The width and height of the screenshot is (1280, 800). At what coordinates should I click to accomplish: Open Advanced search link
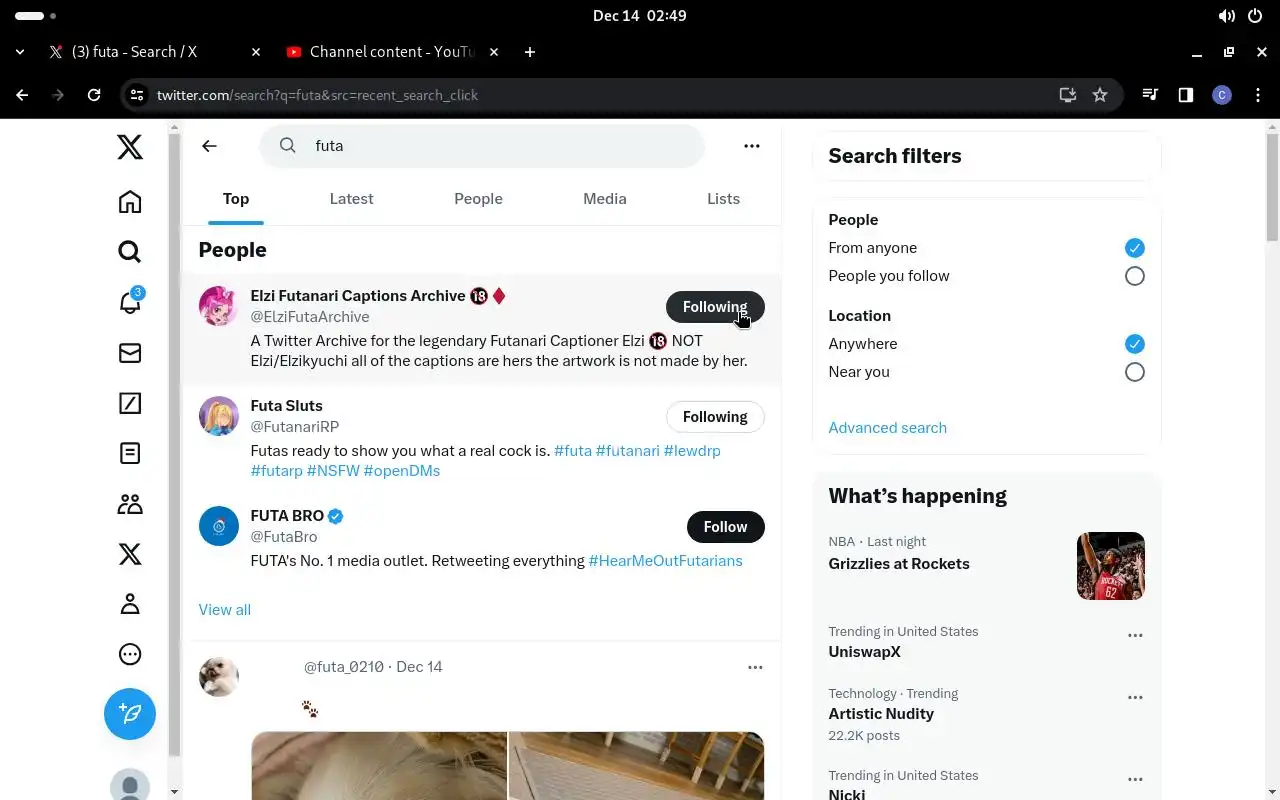[887, 428]
